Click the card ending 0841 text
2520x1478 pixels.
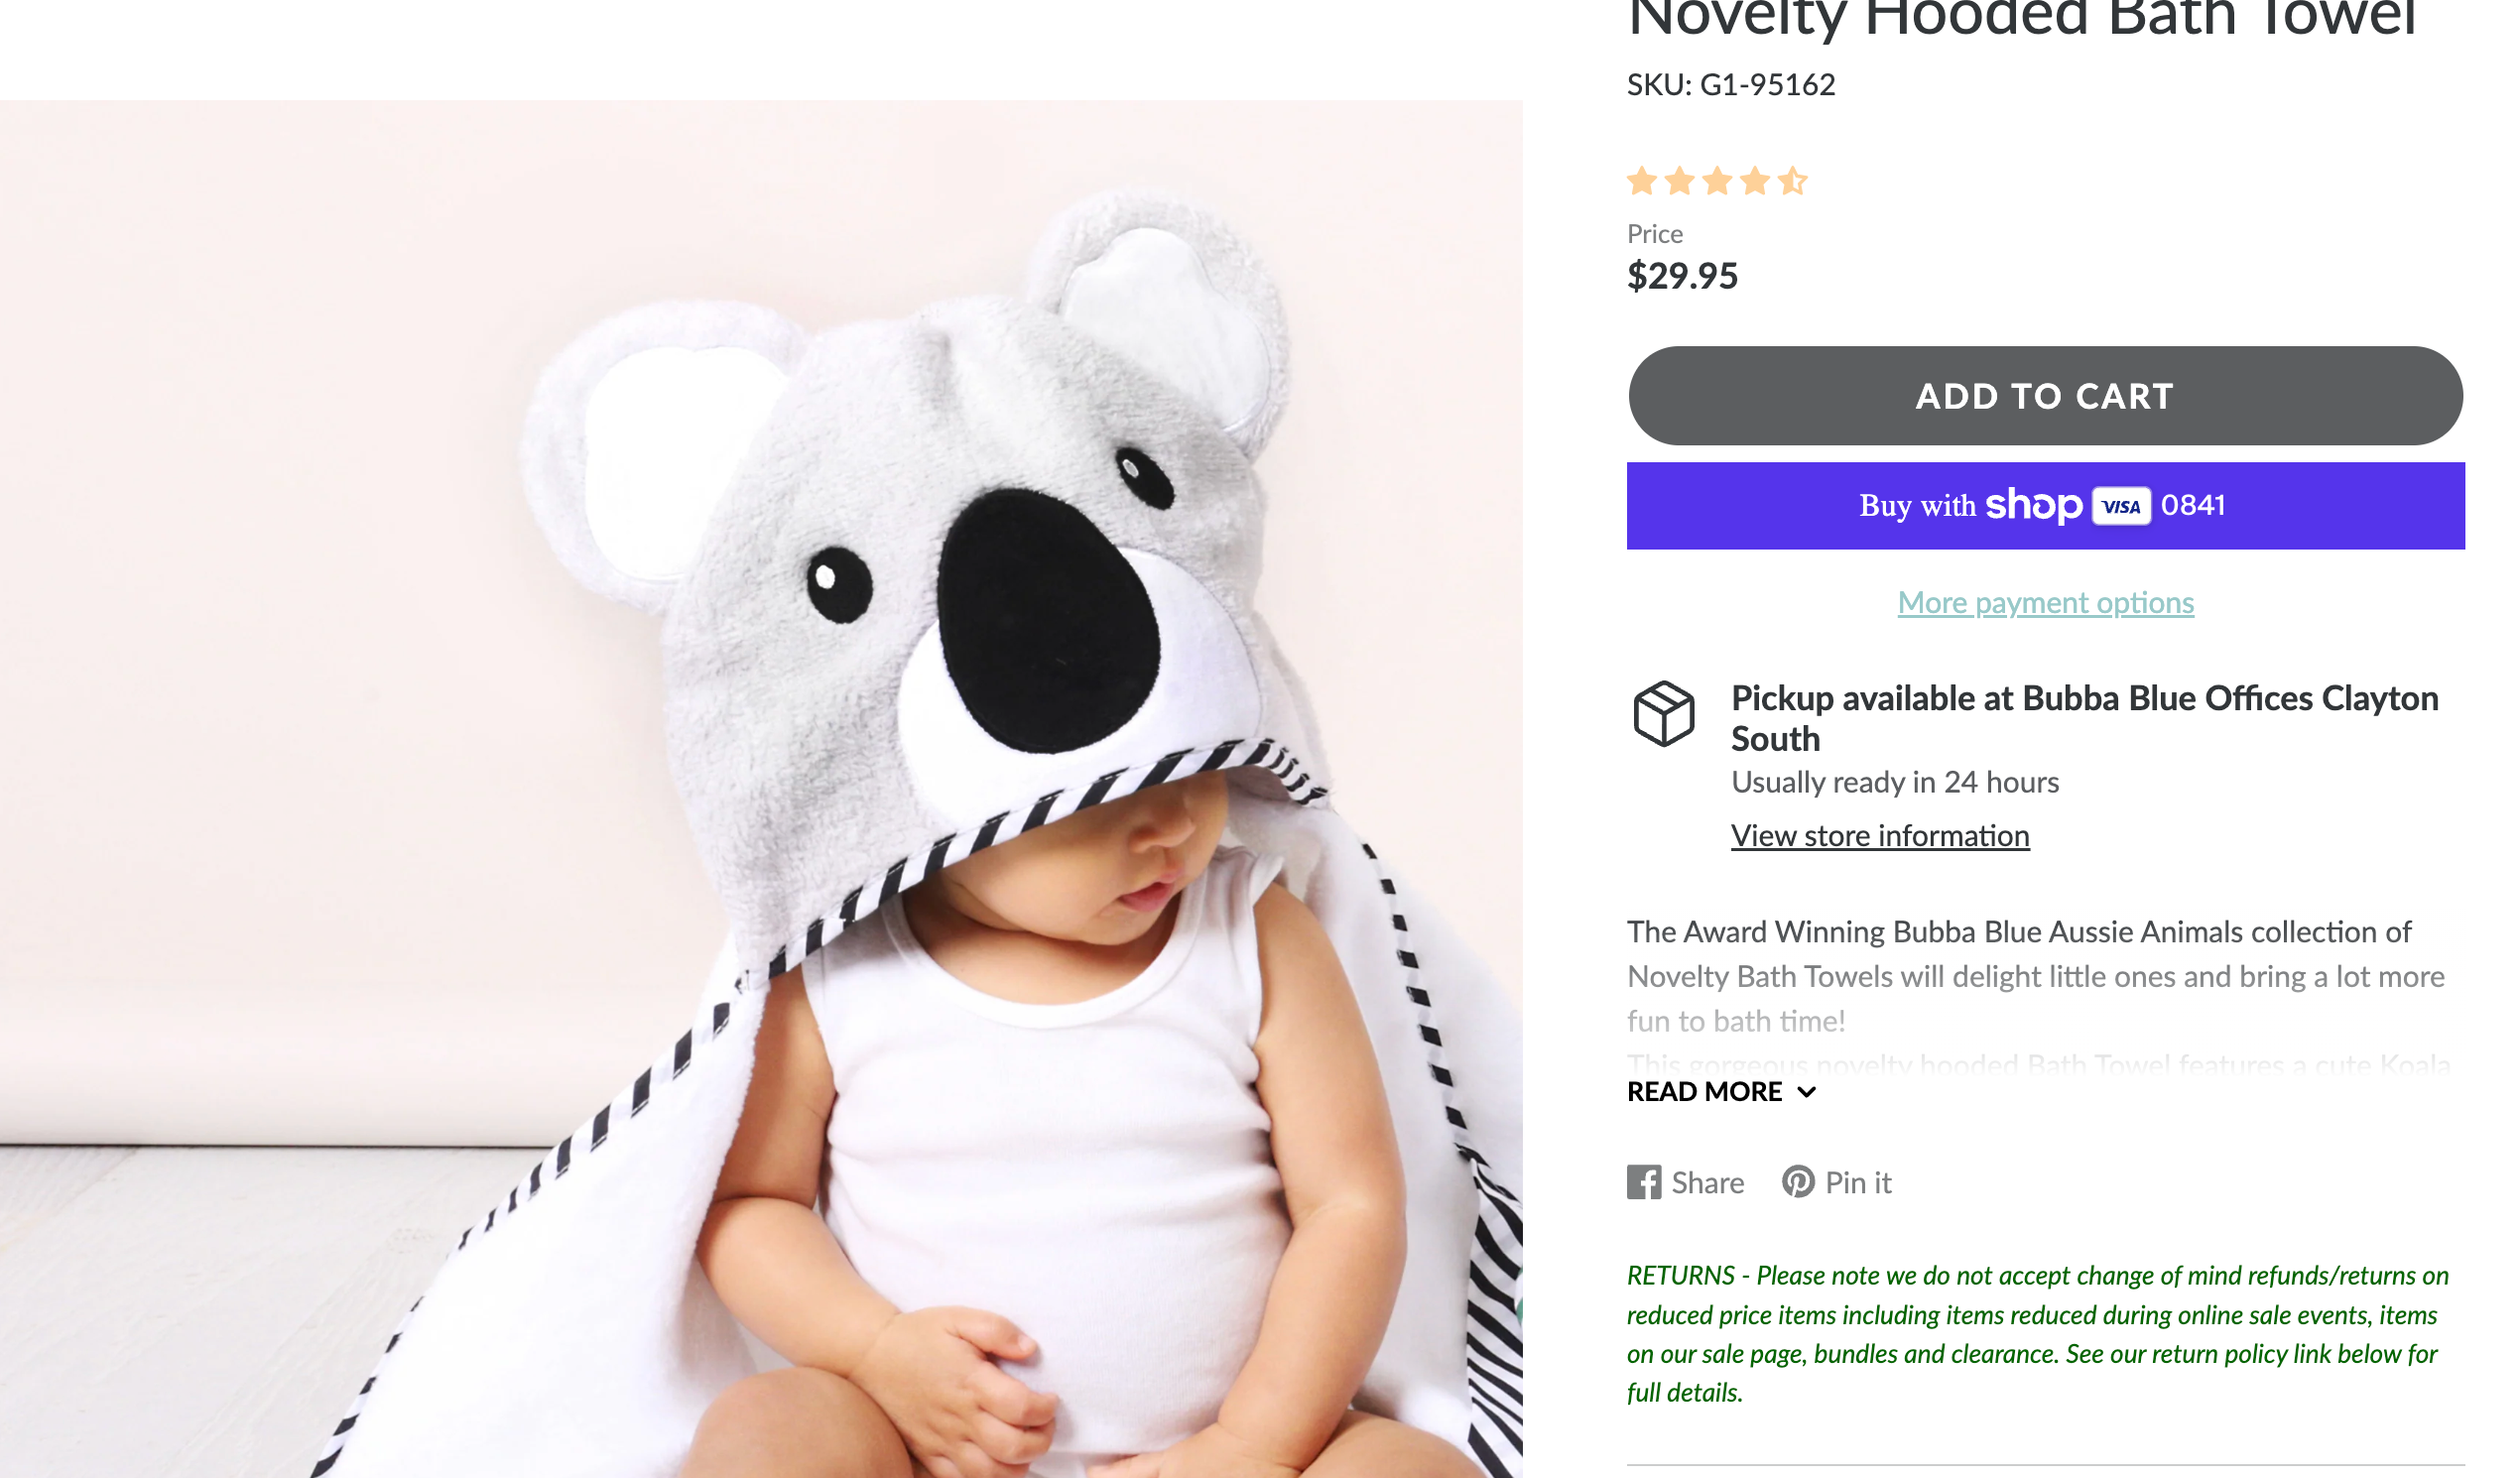pyautogui.click(x=2192, y=506)
